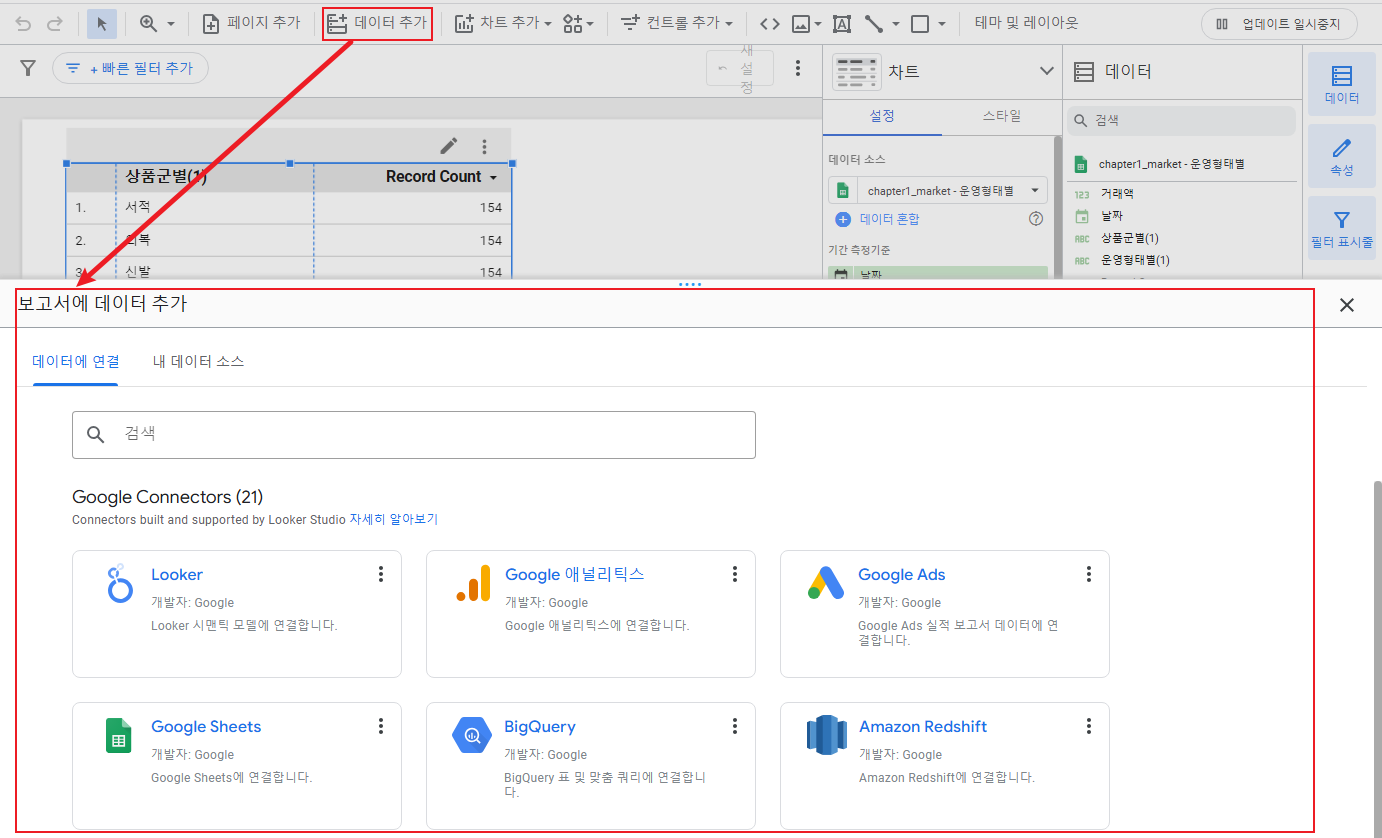Select the 운영형태별(1) field
The image size is (1382, 838).
(x=1135, y=260)
